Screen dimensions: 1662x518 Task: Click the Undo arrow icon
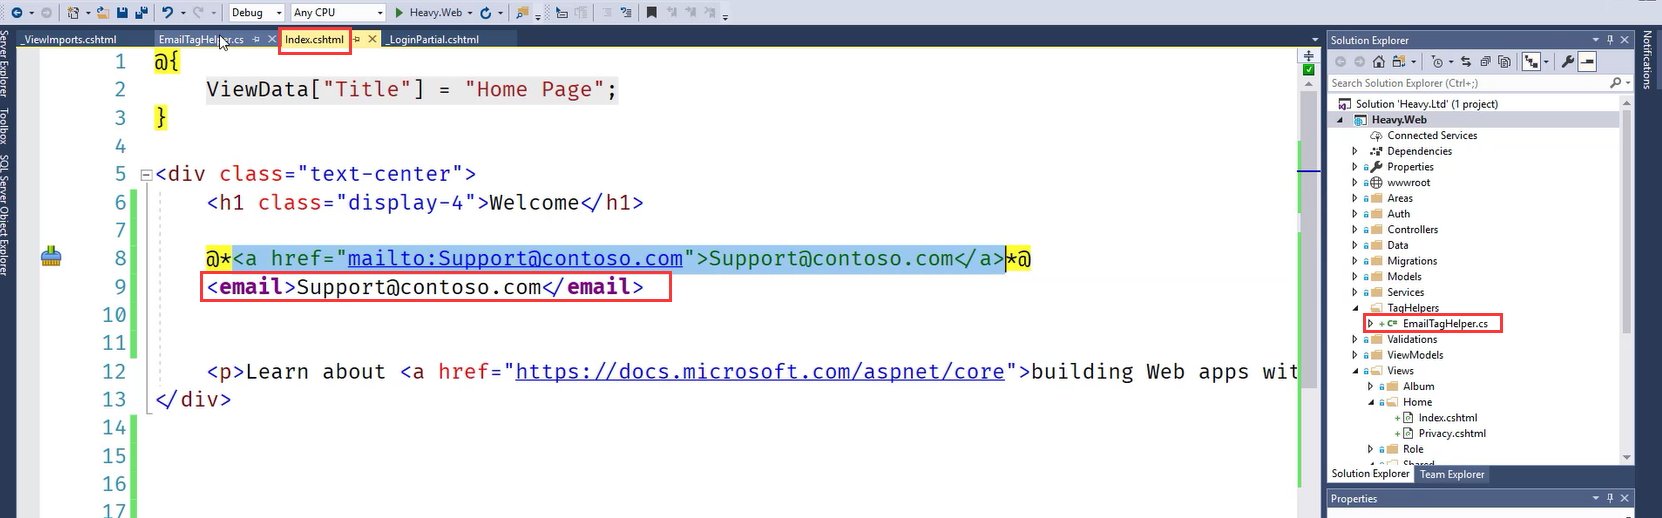167,13
